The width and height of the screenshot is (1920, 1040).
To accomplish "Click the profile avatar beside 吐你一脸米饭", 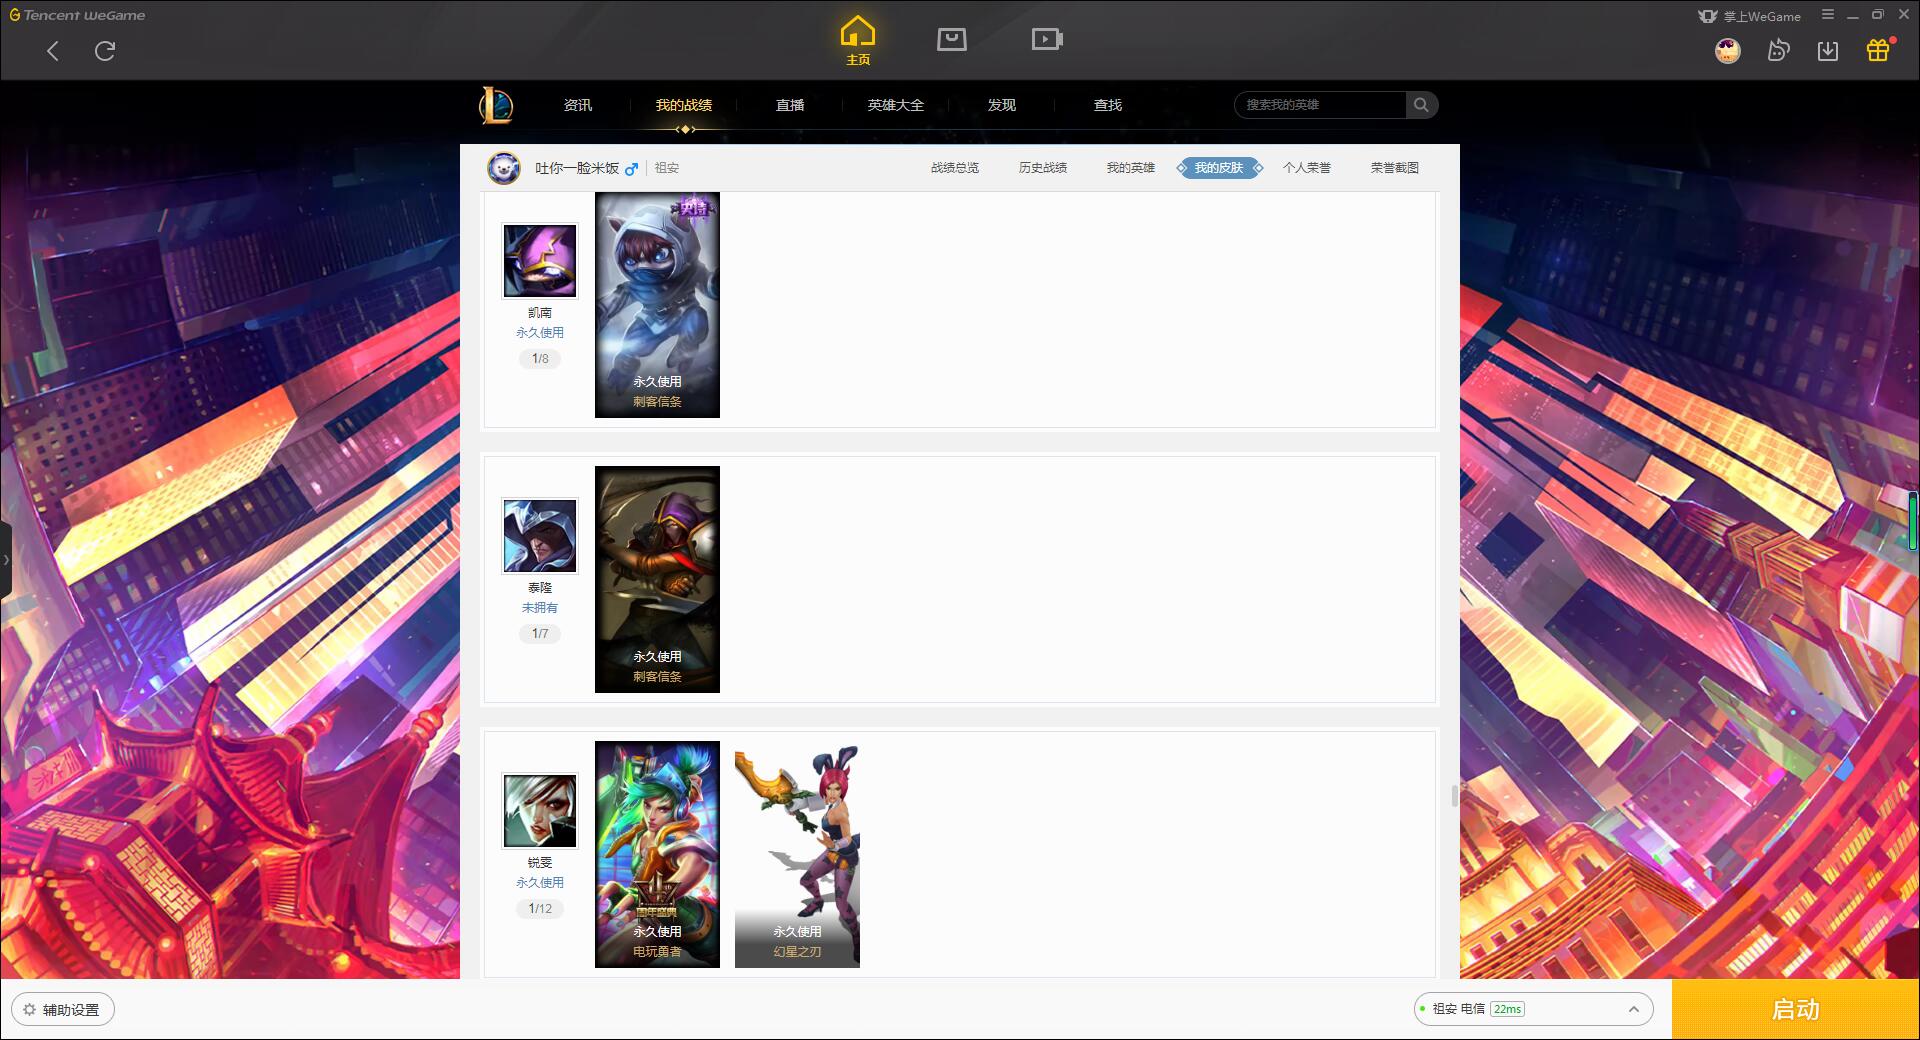I will [504, 168].
